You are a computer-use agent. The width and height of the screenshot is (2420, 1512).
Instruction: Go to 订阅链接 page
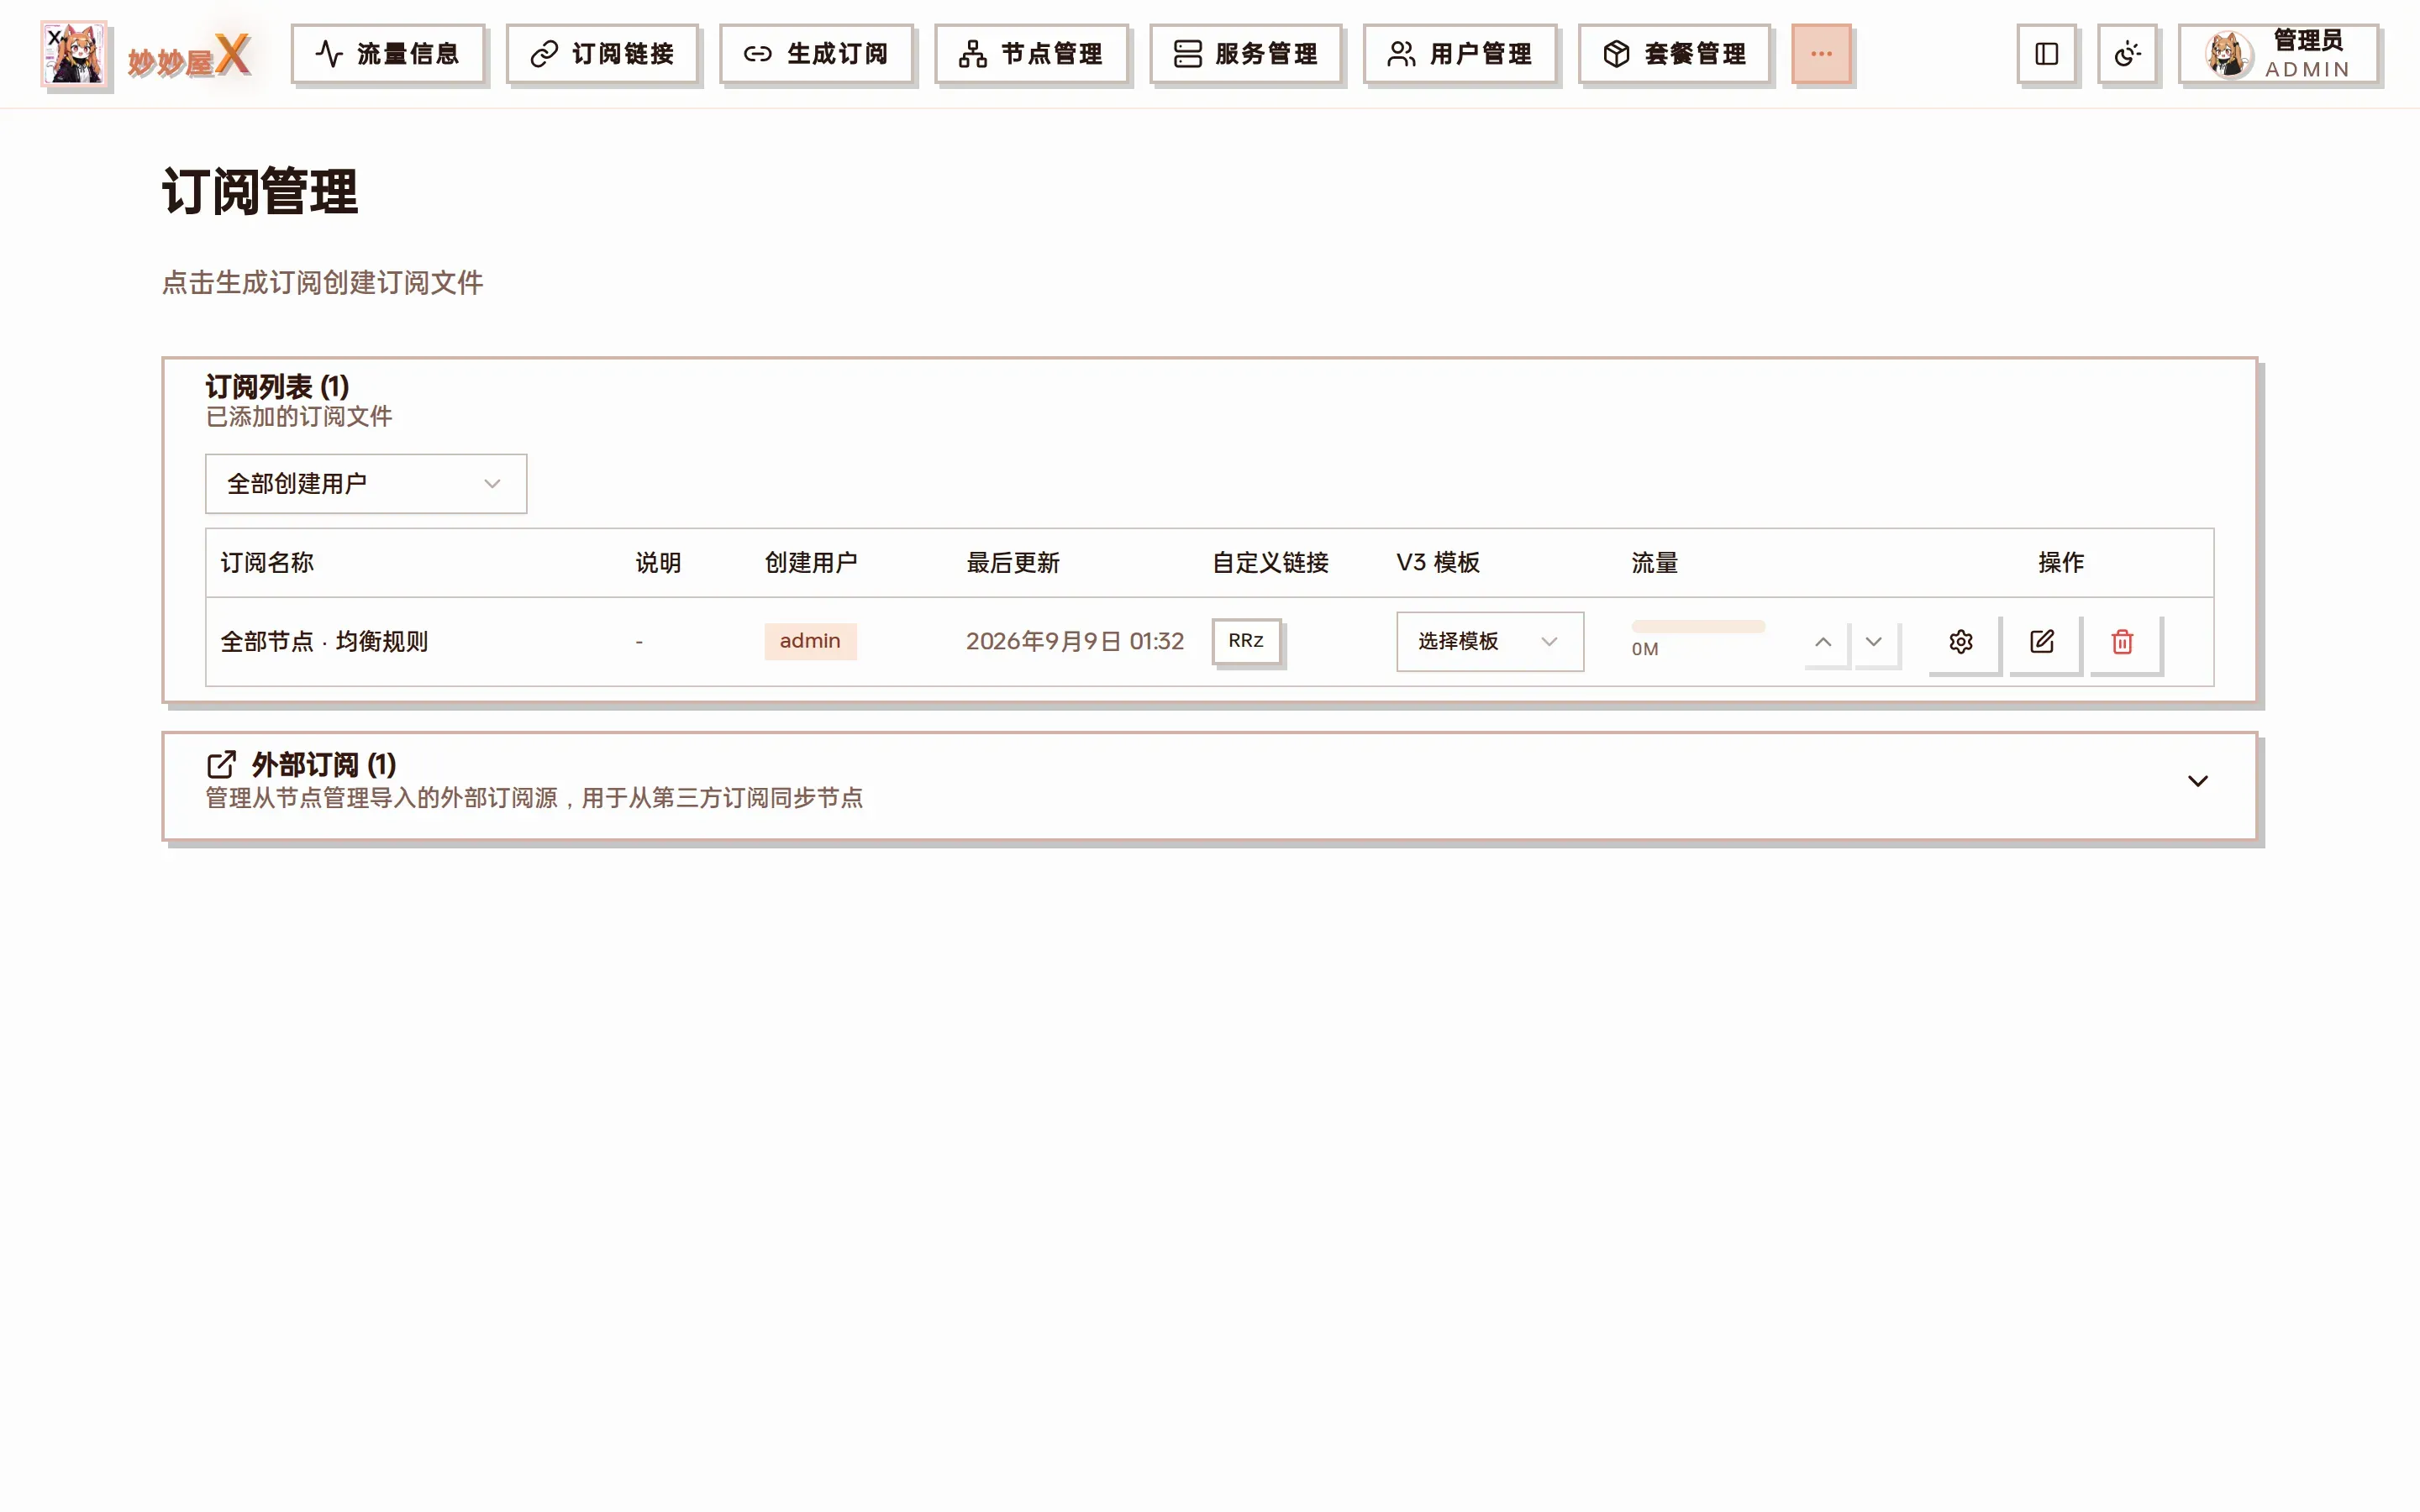(602, 54)
